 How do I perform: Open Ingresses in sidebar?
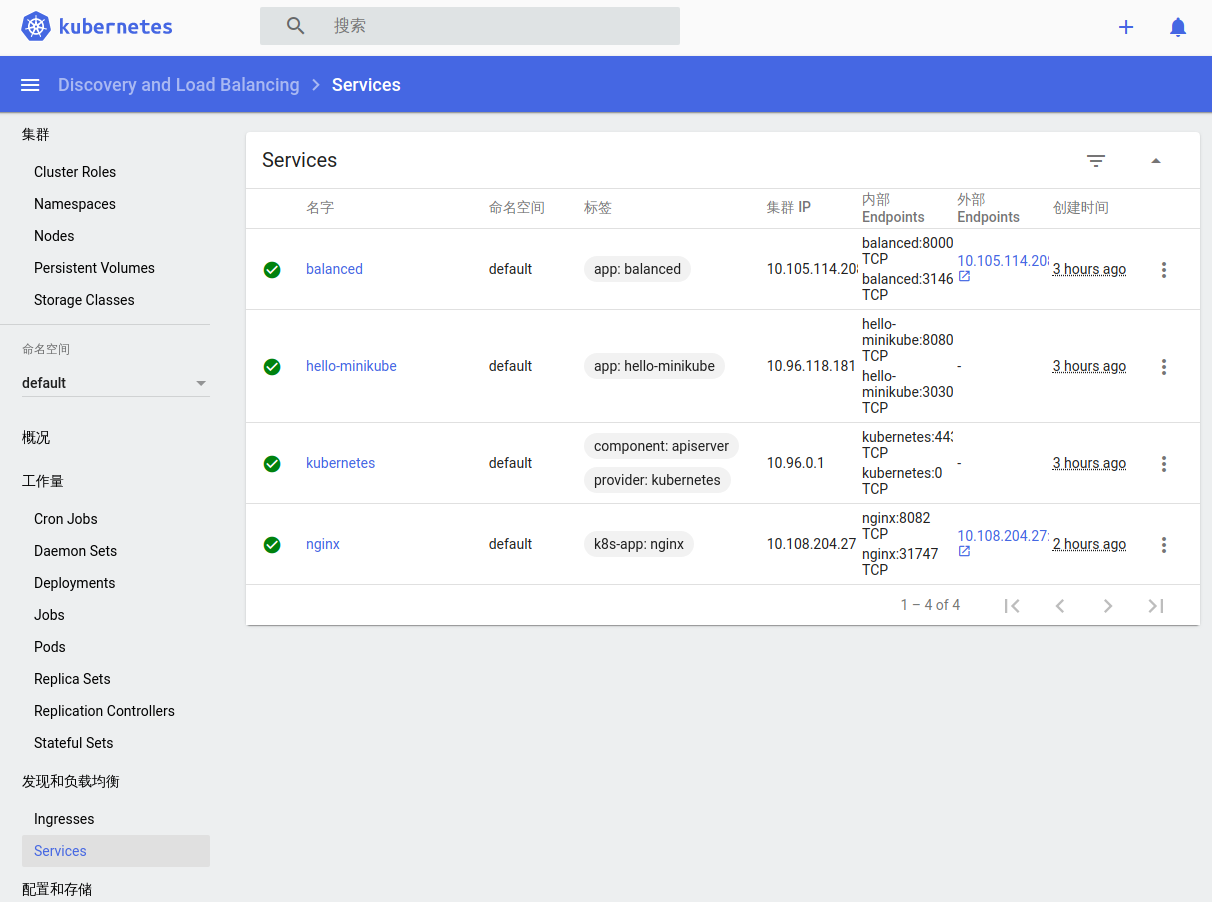click(64, 819)
